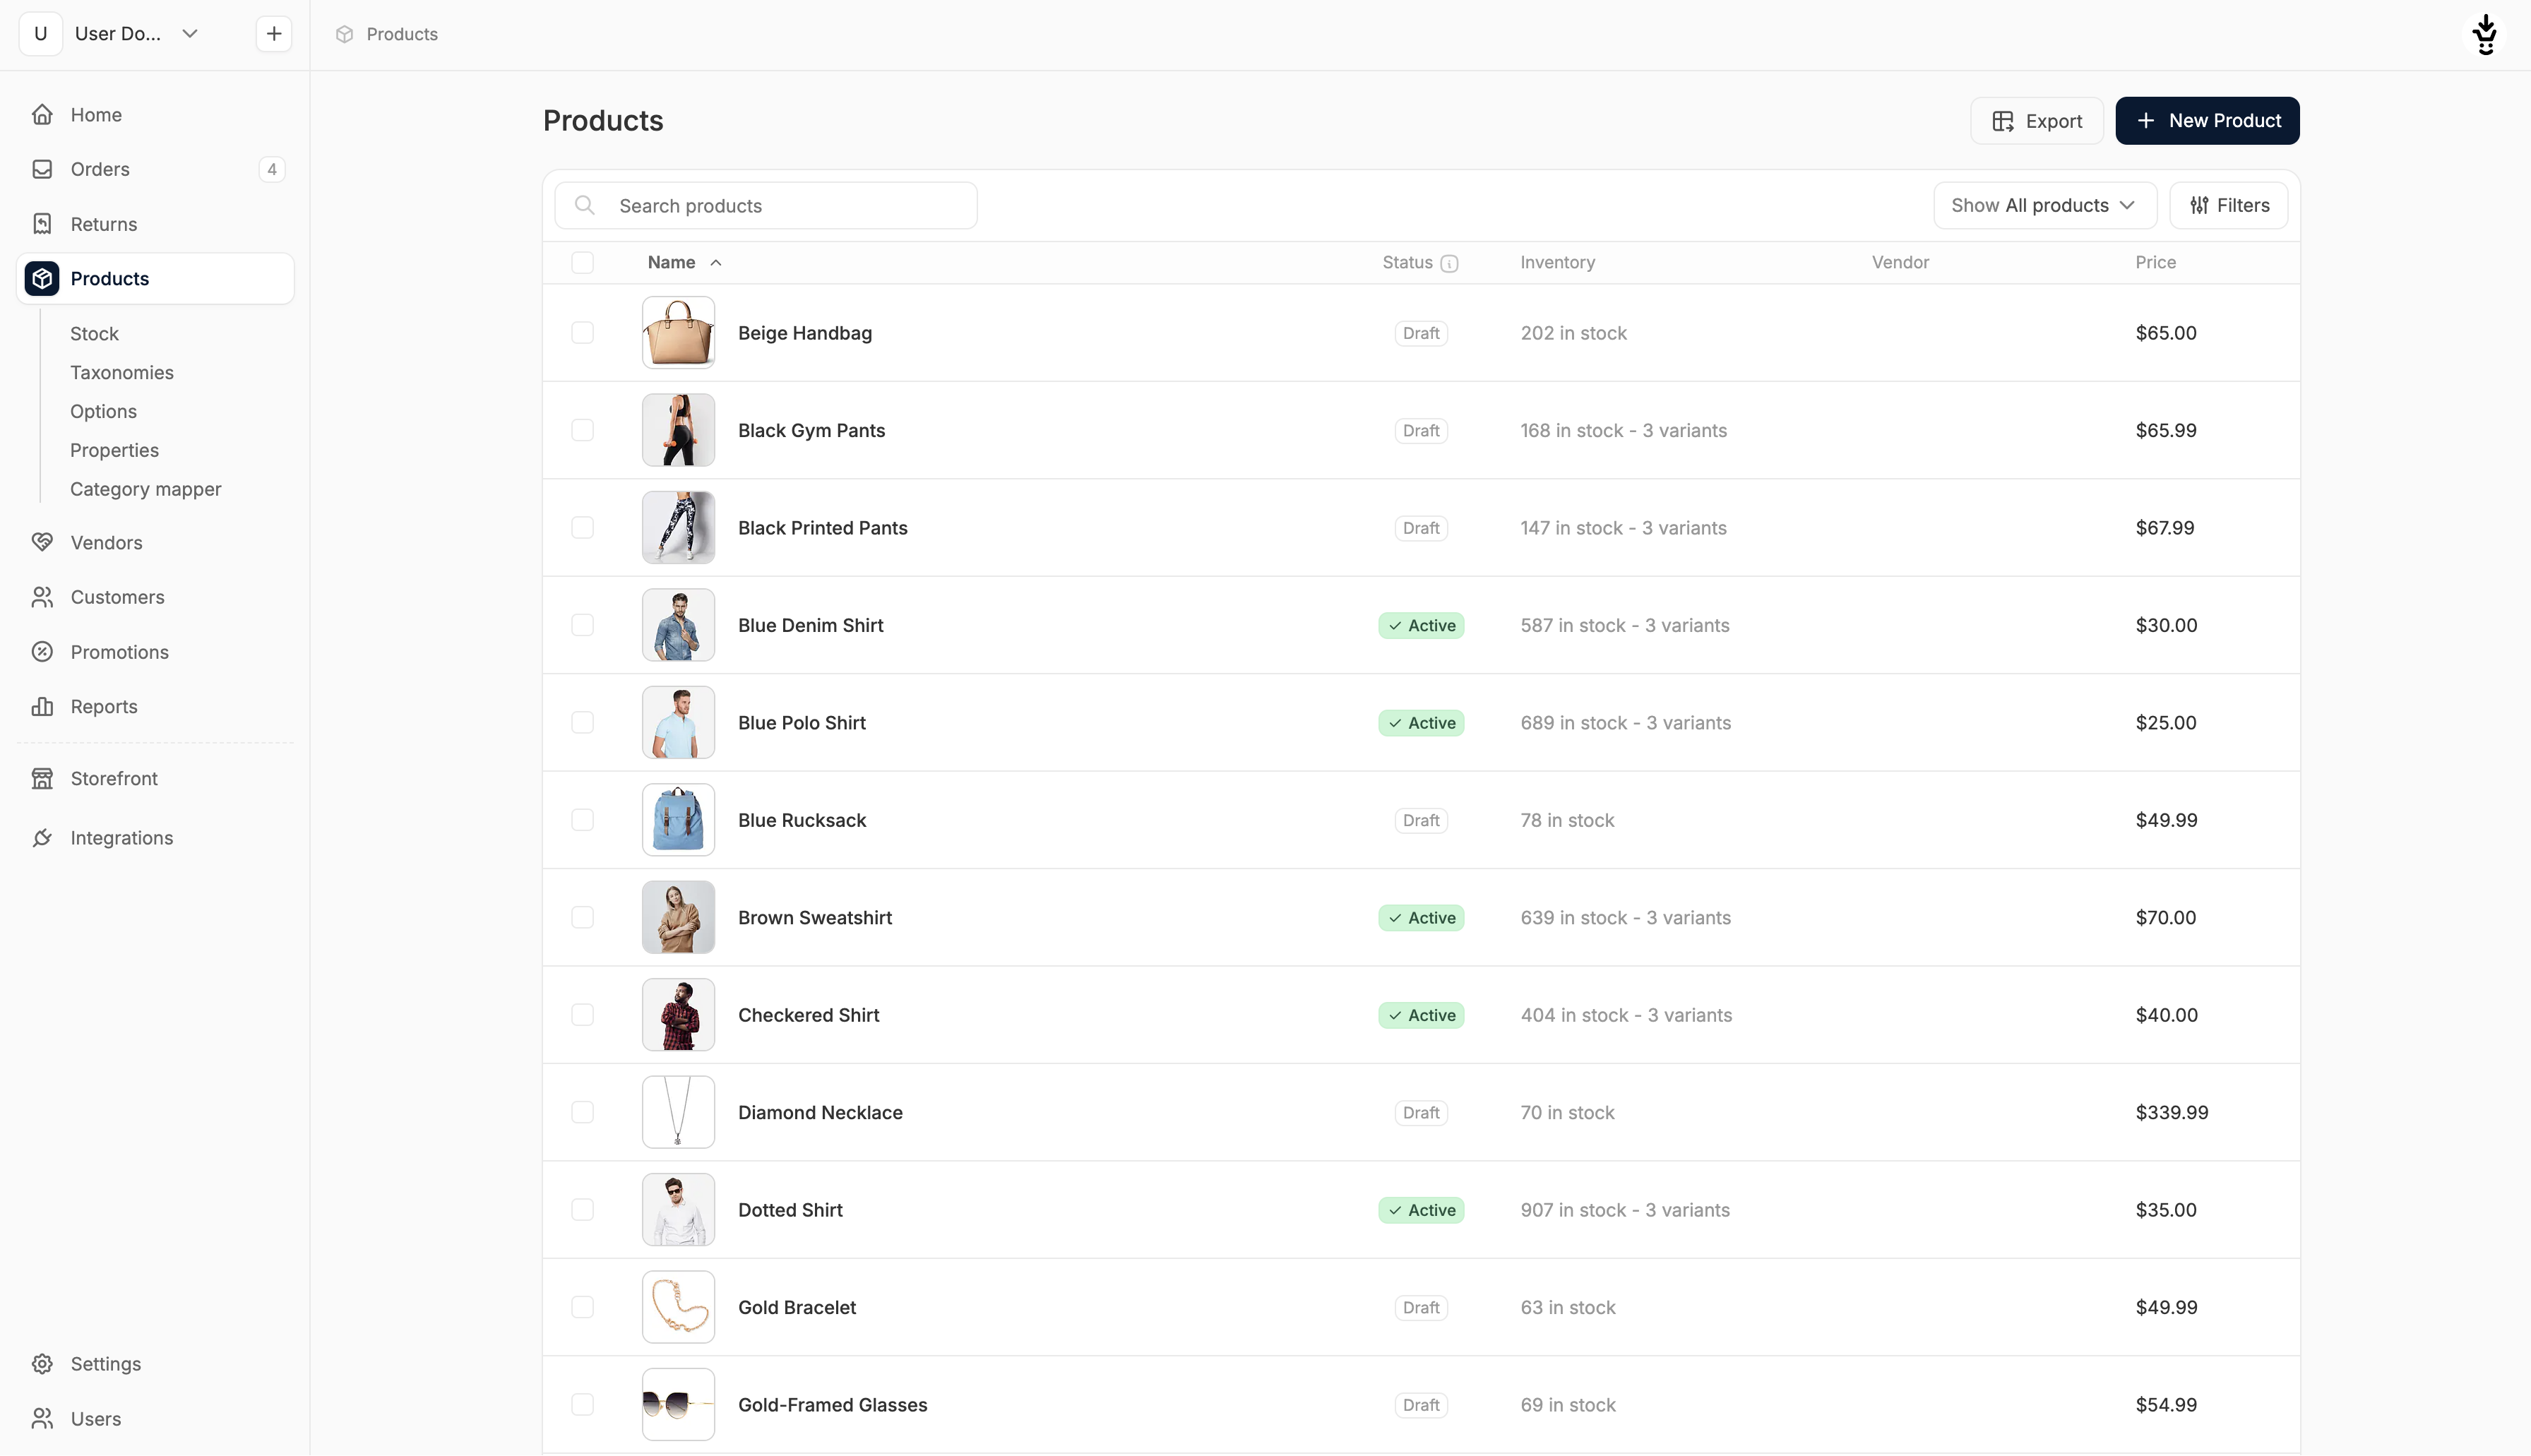This screenshot has height=1456, width=2531.
Task: Open Reports via bar chart icon
Action: click(x=42, y=706)
